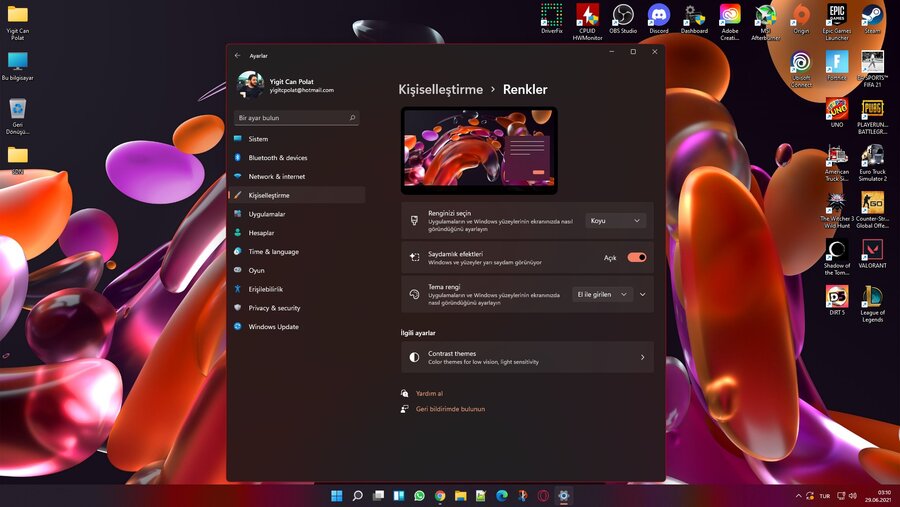The image size is (900, 507).
Task: Open Google Chrome from the taskbar
Action: (440, 495)
